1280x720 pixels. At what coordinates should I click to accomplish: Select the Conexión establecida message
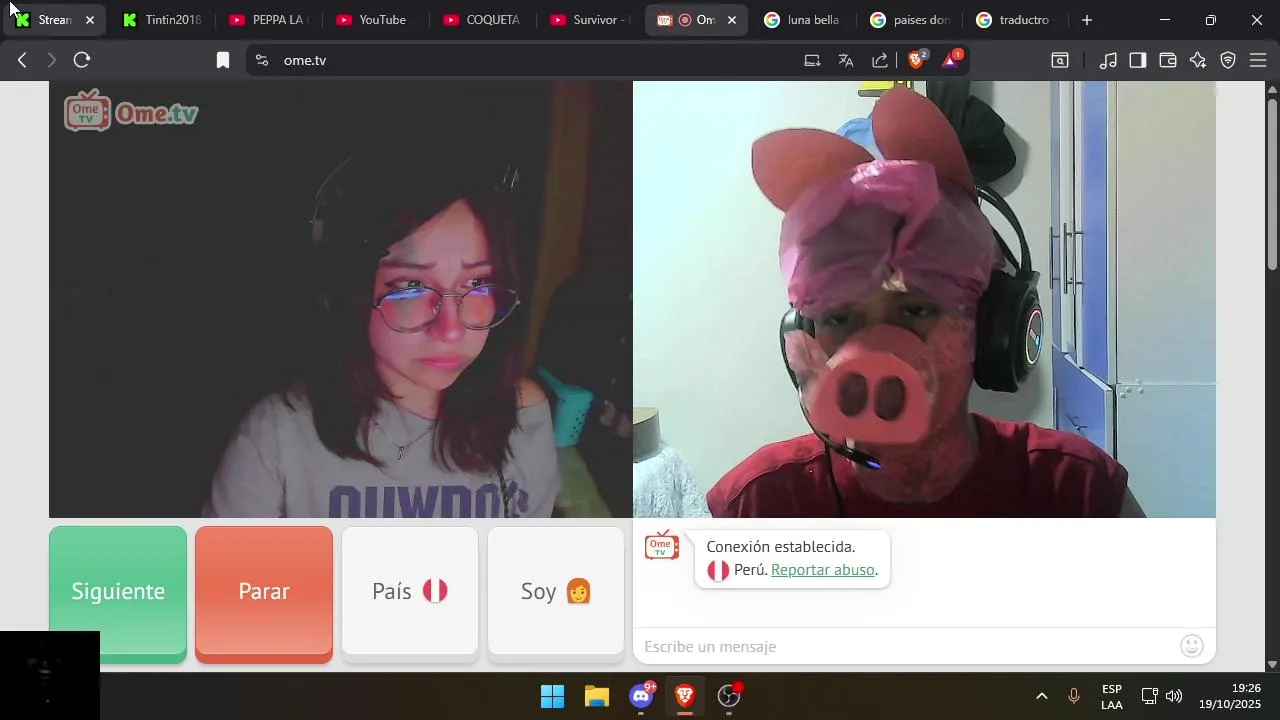781,547
